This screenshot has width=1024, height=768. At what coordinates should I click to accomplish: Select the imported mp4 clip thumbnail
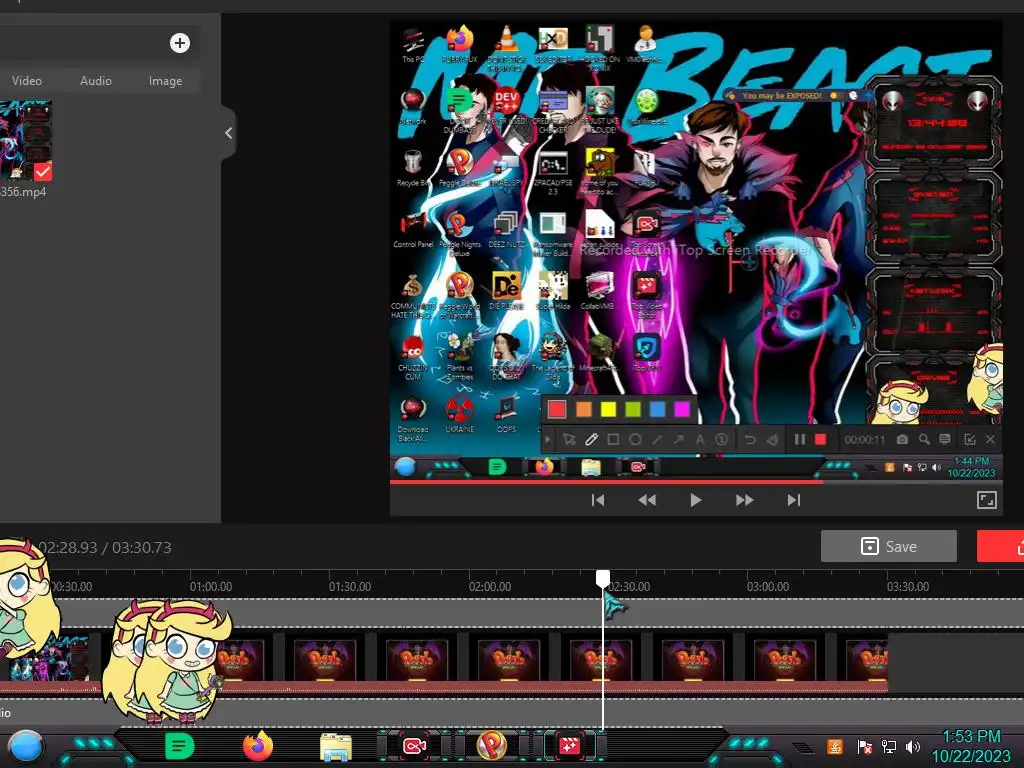click(25, 140)
